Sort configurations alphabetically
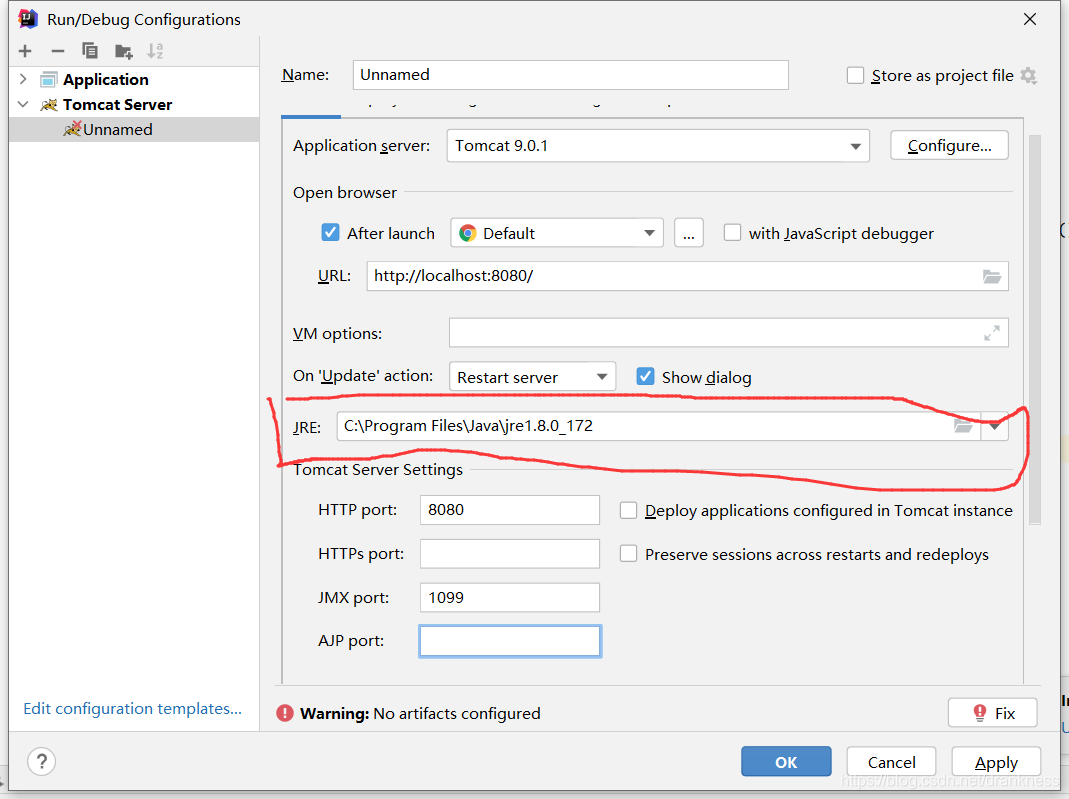Viewport: 1069px width, 799px height. (x=155, y=51)
